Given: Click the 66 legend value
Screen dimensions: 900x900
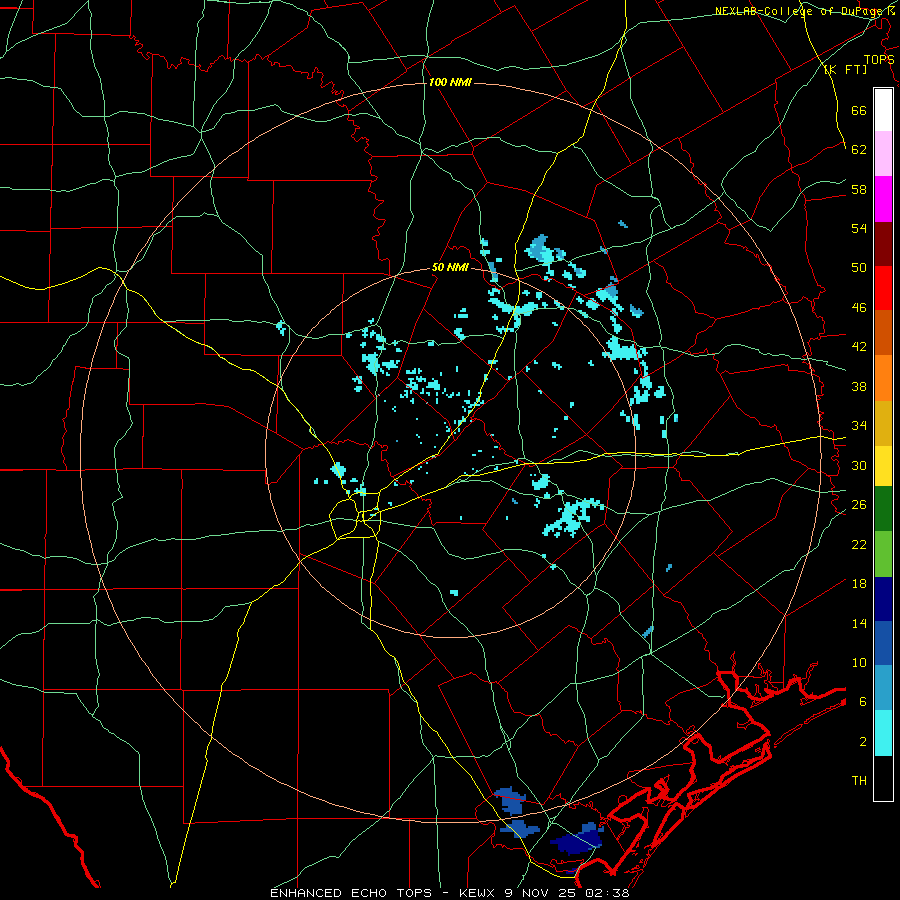Looking at the screenshot, I should (859, 110).
